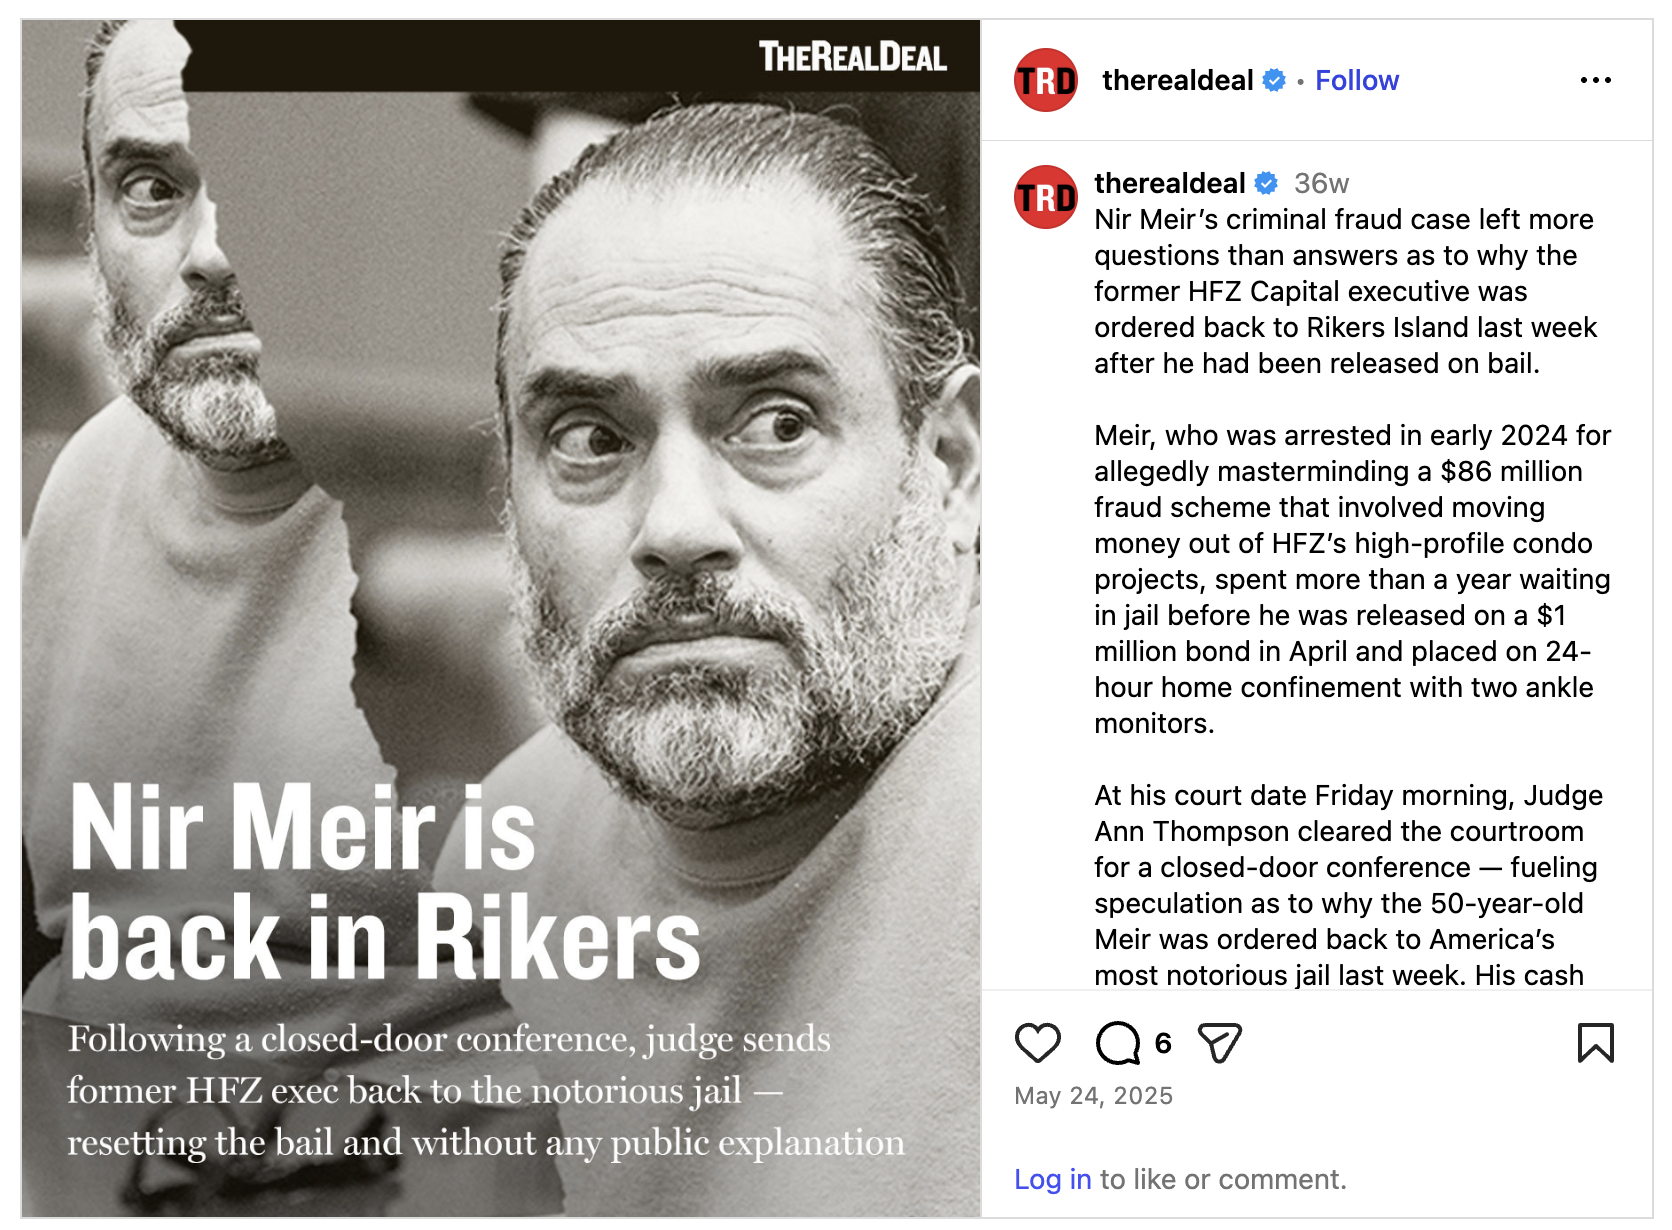Screen dimensions: 1672x1230
Task: Save the post with the bookmark icon
Action: point(1595,1042)
